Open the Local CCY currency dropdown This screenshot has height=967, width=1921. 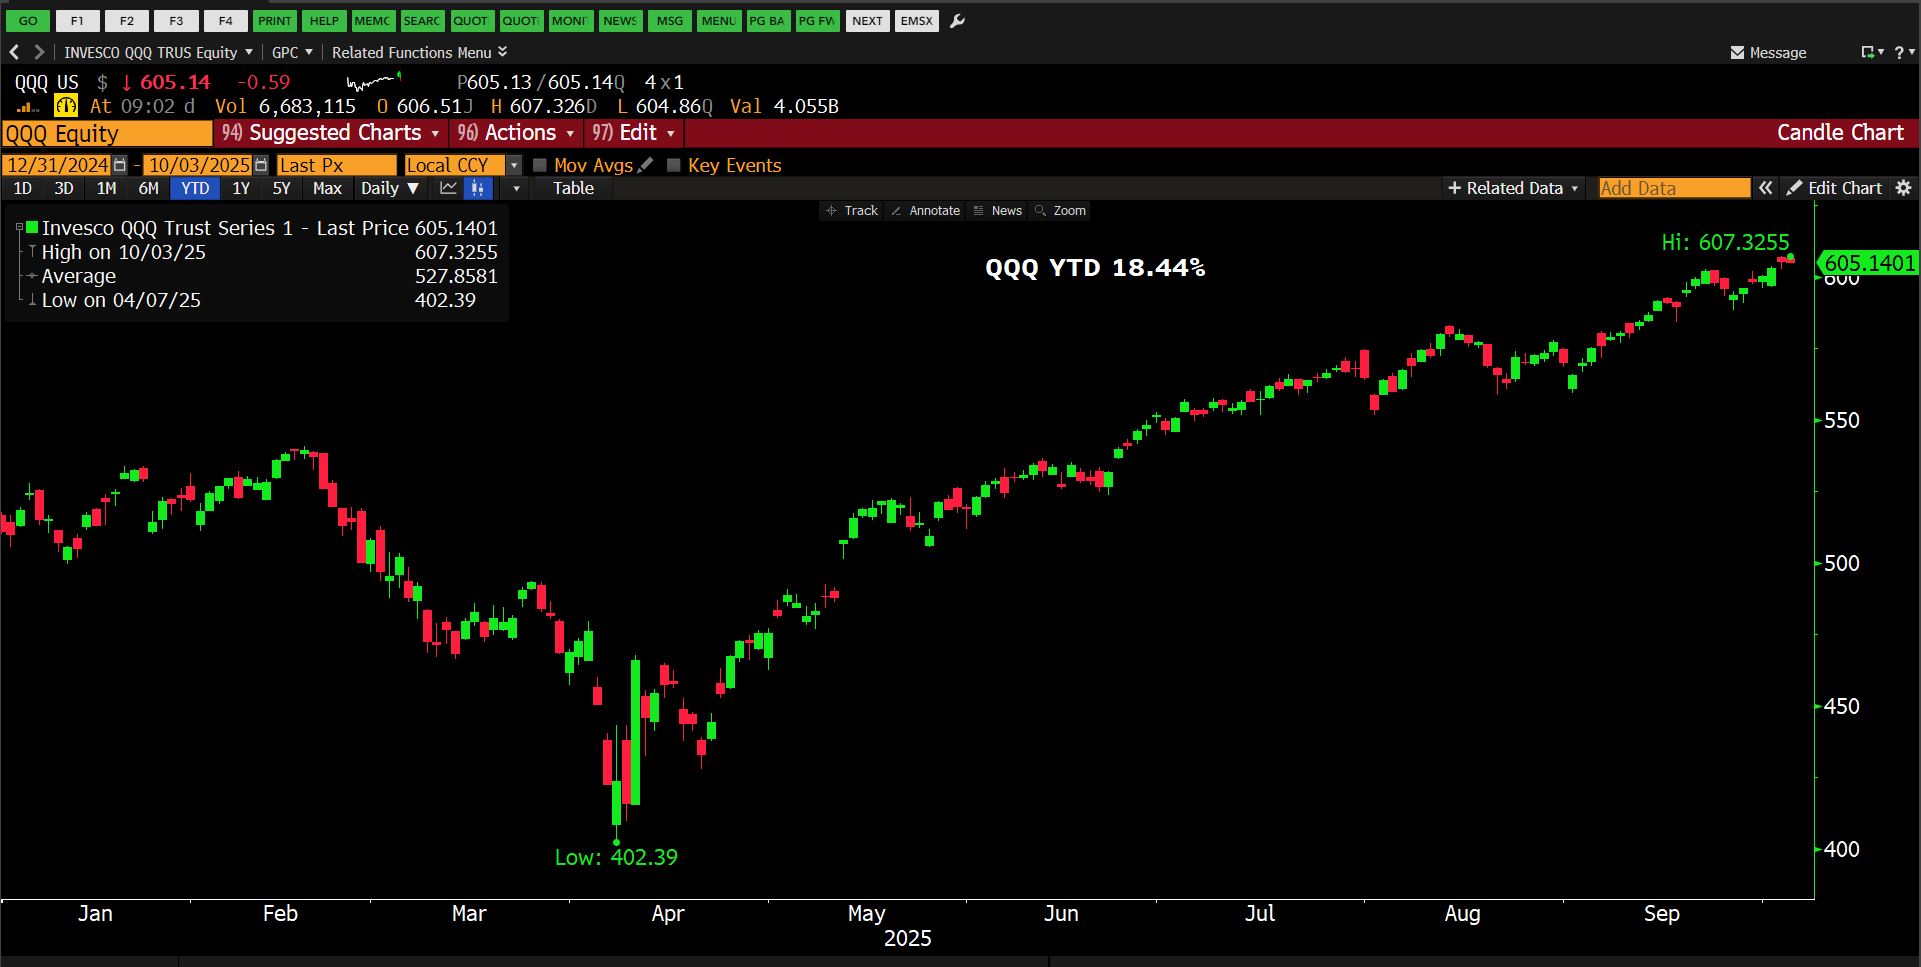click(514, 165)
